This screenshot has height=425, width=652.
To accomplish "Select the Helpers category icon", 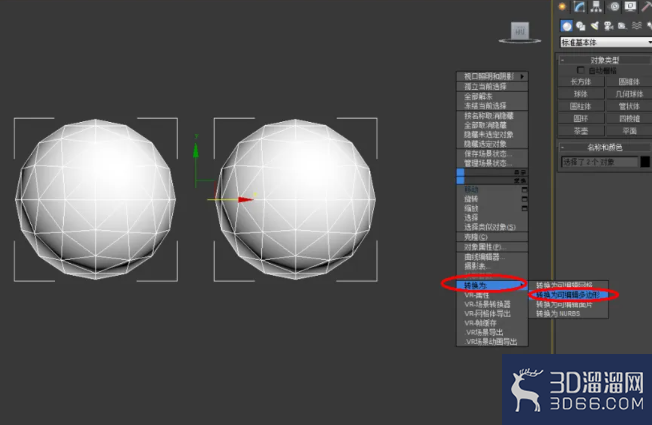I will coord(622,26).
